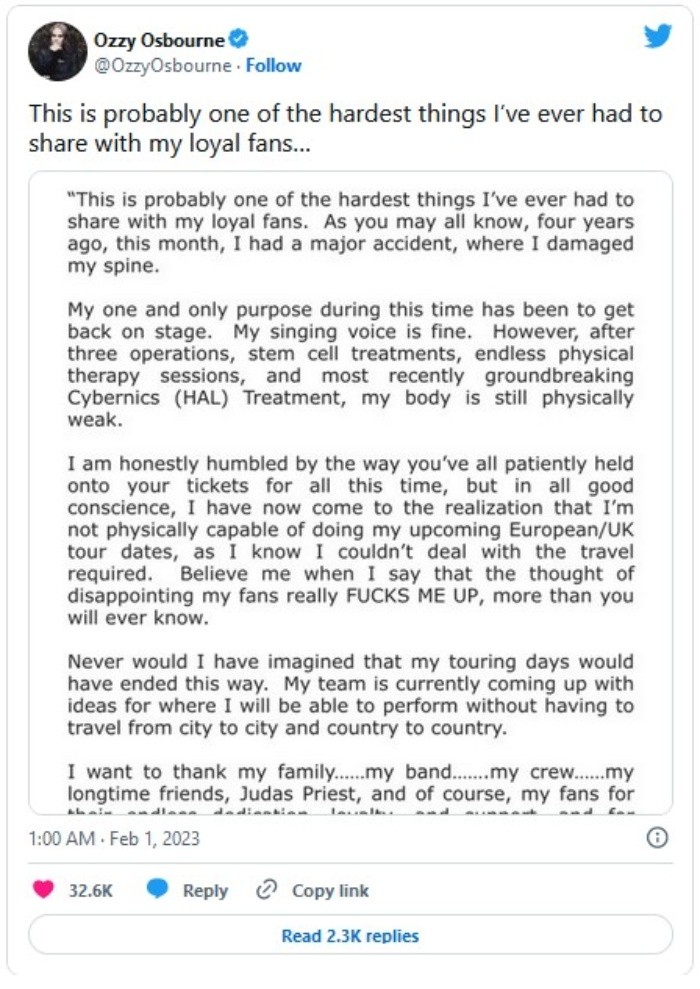700x989 pixels.
Task: Click the reply speech bubble icon
Action: tap(157, 890)
